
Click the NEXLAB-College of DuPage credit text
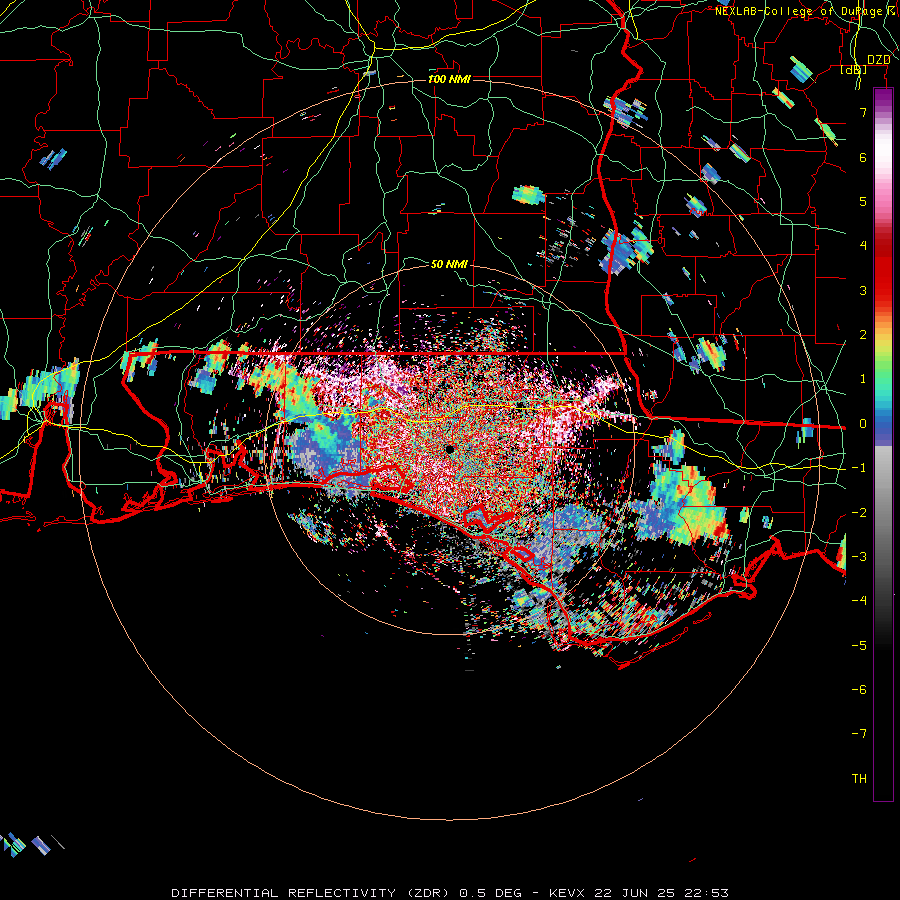pyautogui.click(x=807, y=11)
